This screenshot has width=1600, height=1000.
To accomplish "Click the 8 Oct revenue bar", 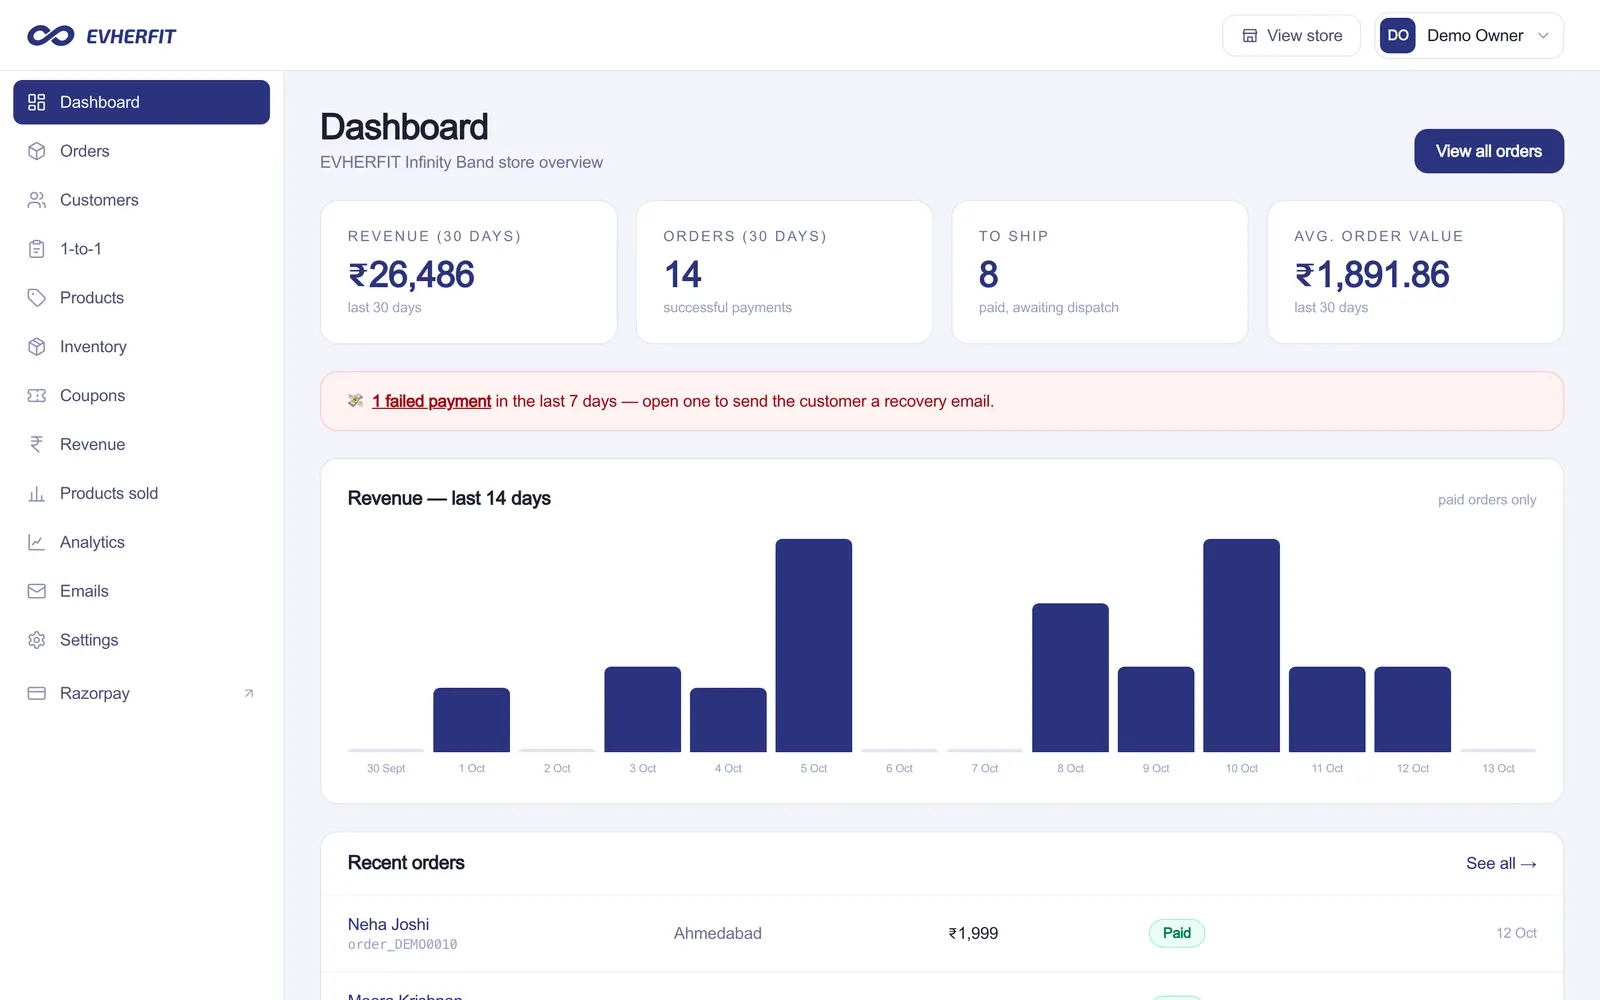I will 1071,678.
